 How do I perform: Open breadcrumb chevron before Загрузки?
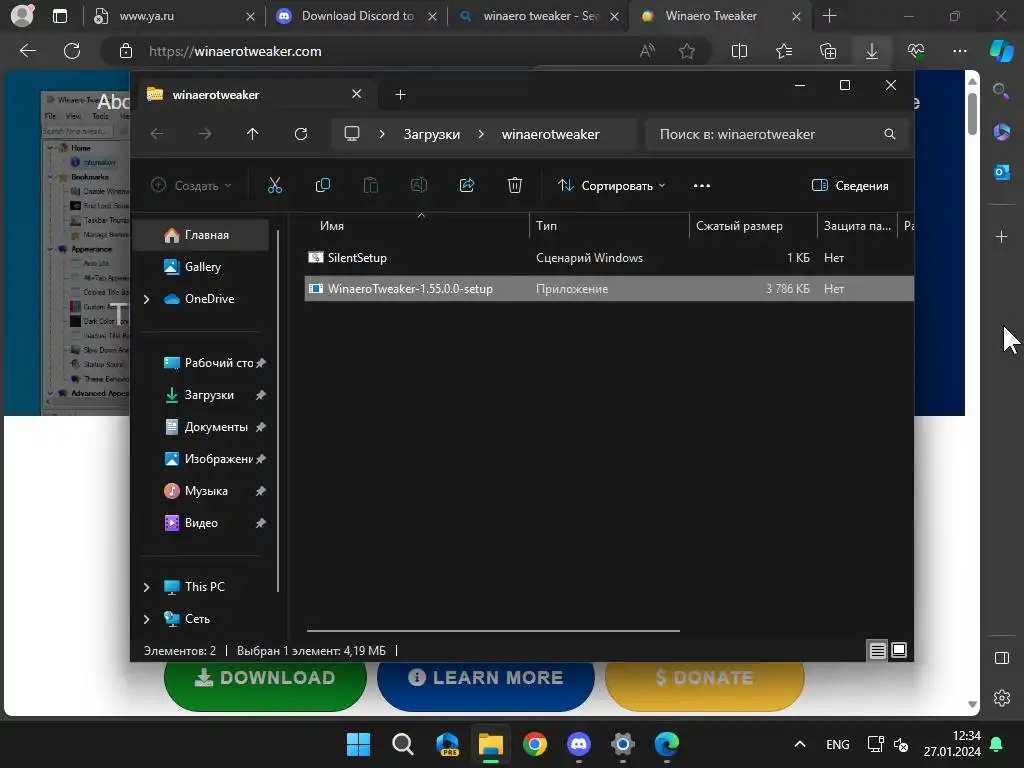click(382, 134)
